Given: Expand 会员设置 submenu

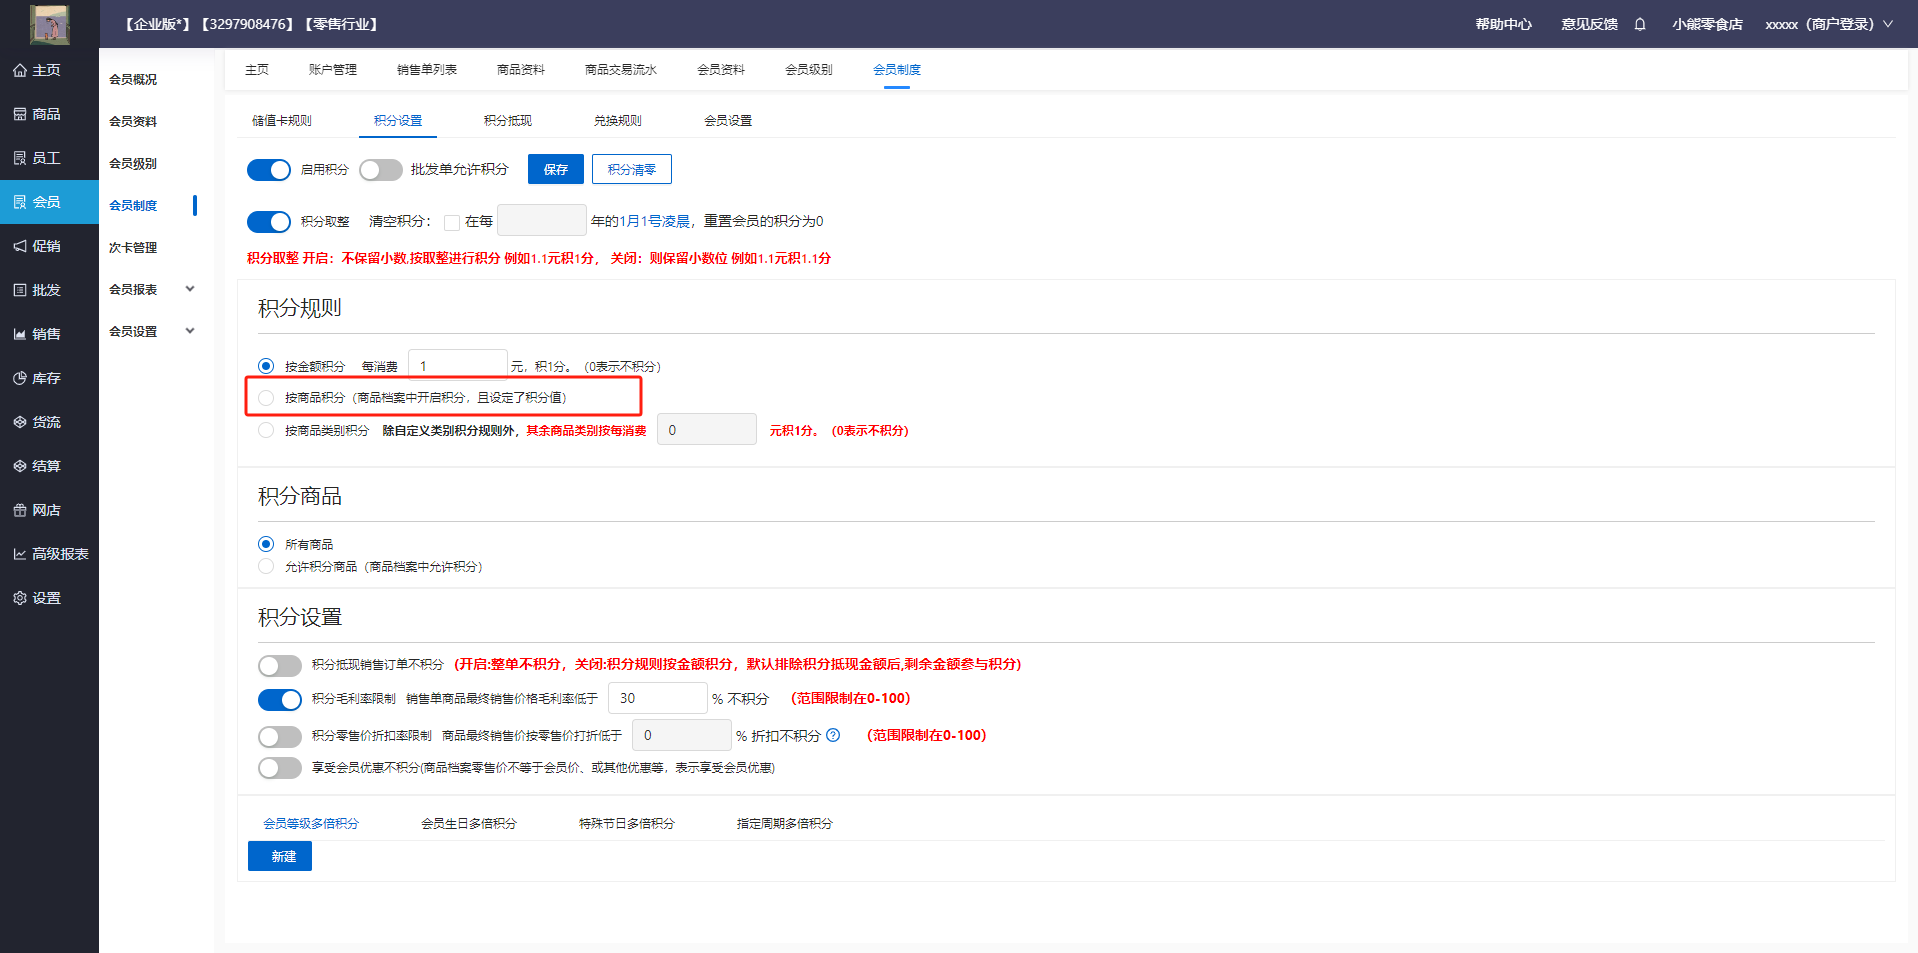Looking at the screenshot, I should [x=190, y=331].
